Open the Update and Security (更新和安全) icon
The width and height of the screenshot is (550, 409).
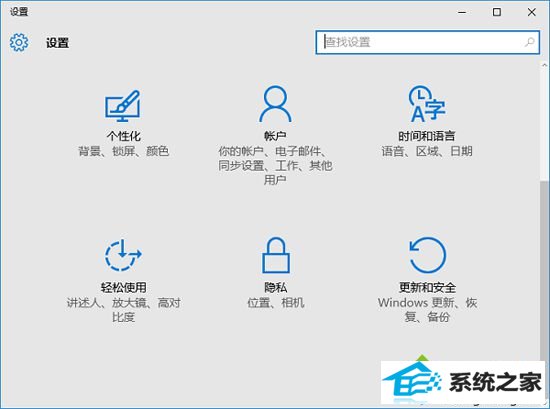click(428, 255)
